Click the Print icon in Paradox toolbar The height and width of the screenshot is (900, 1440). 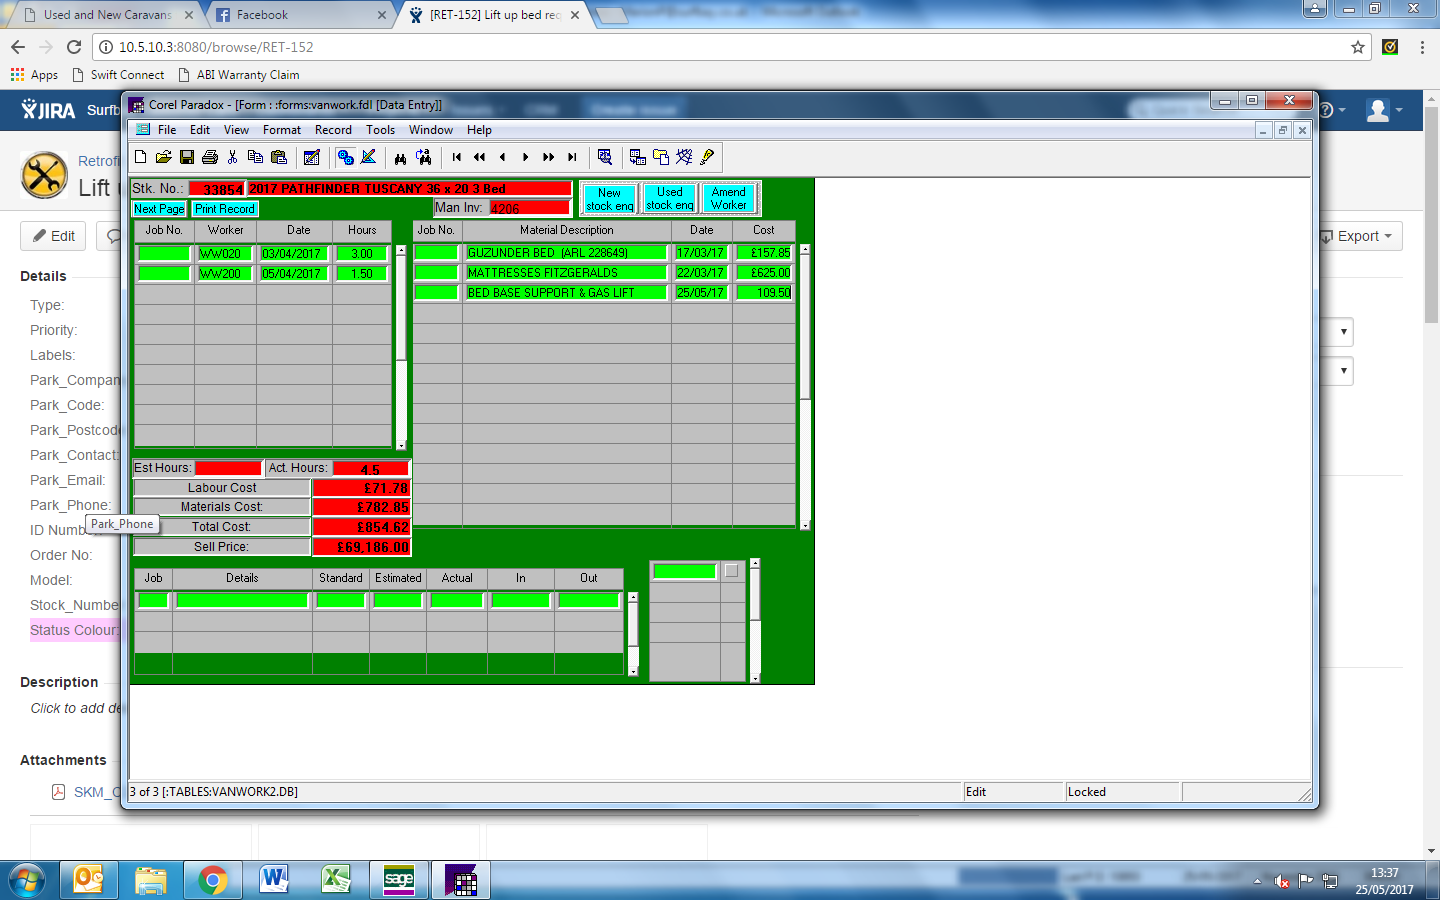[210, 157]
